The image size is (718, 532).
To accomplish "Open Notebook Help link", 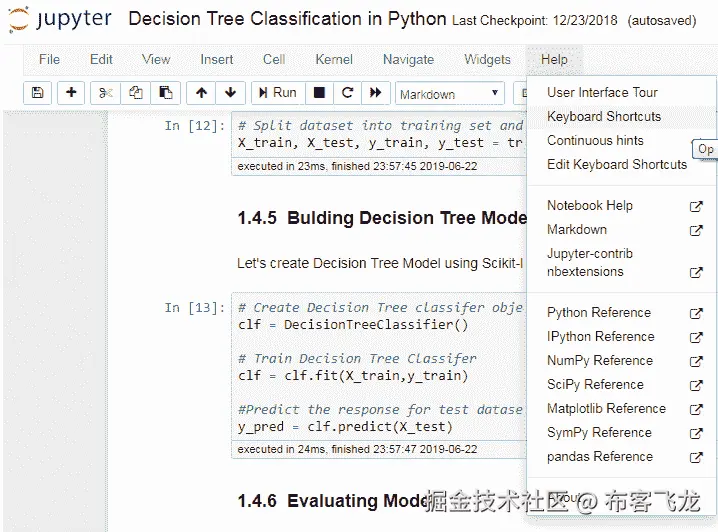I will pyautogui.click(x=590, y=206).
